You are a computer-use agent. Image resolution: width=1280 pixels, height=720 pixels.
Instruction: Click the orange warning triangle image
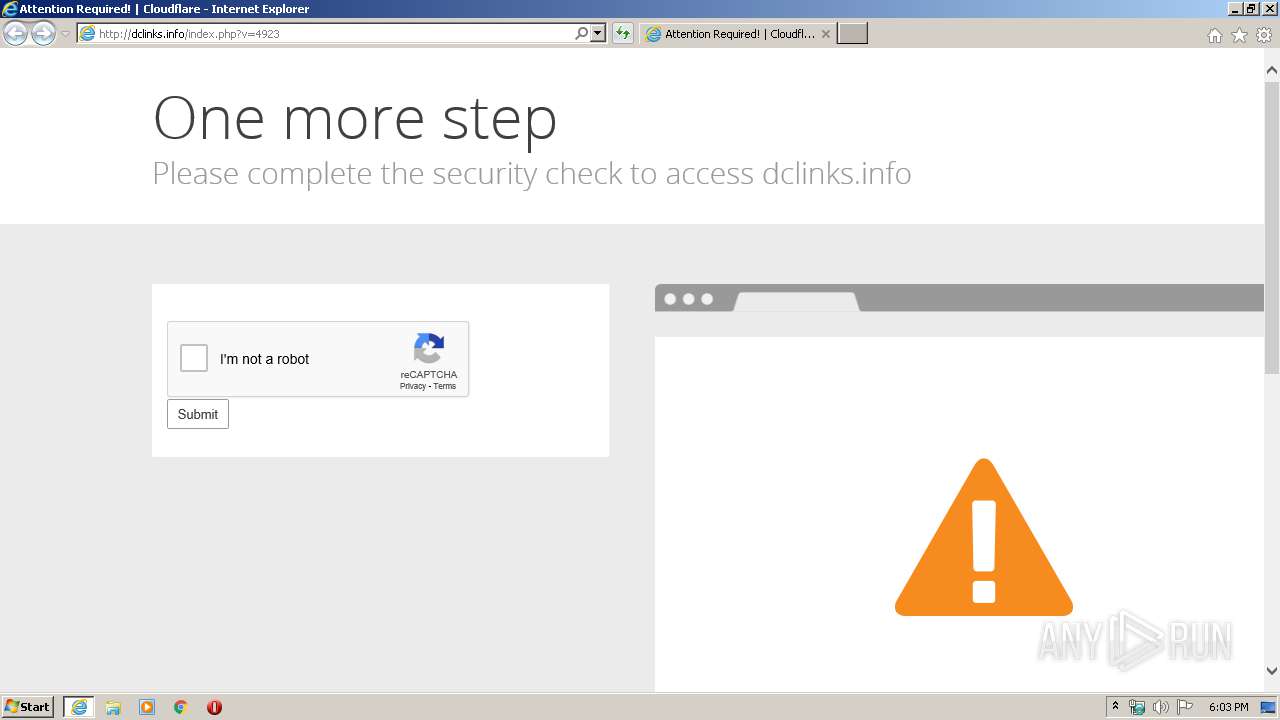click(984, 538)
